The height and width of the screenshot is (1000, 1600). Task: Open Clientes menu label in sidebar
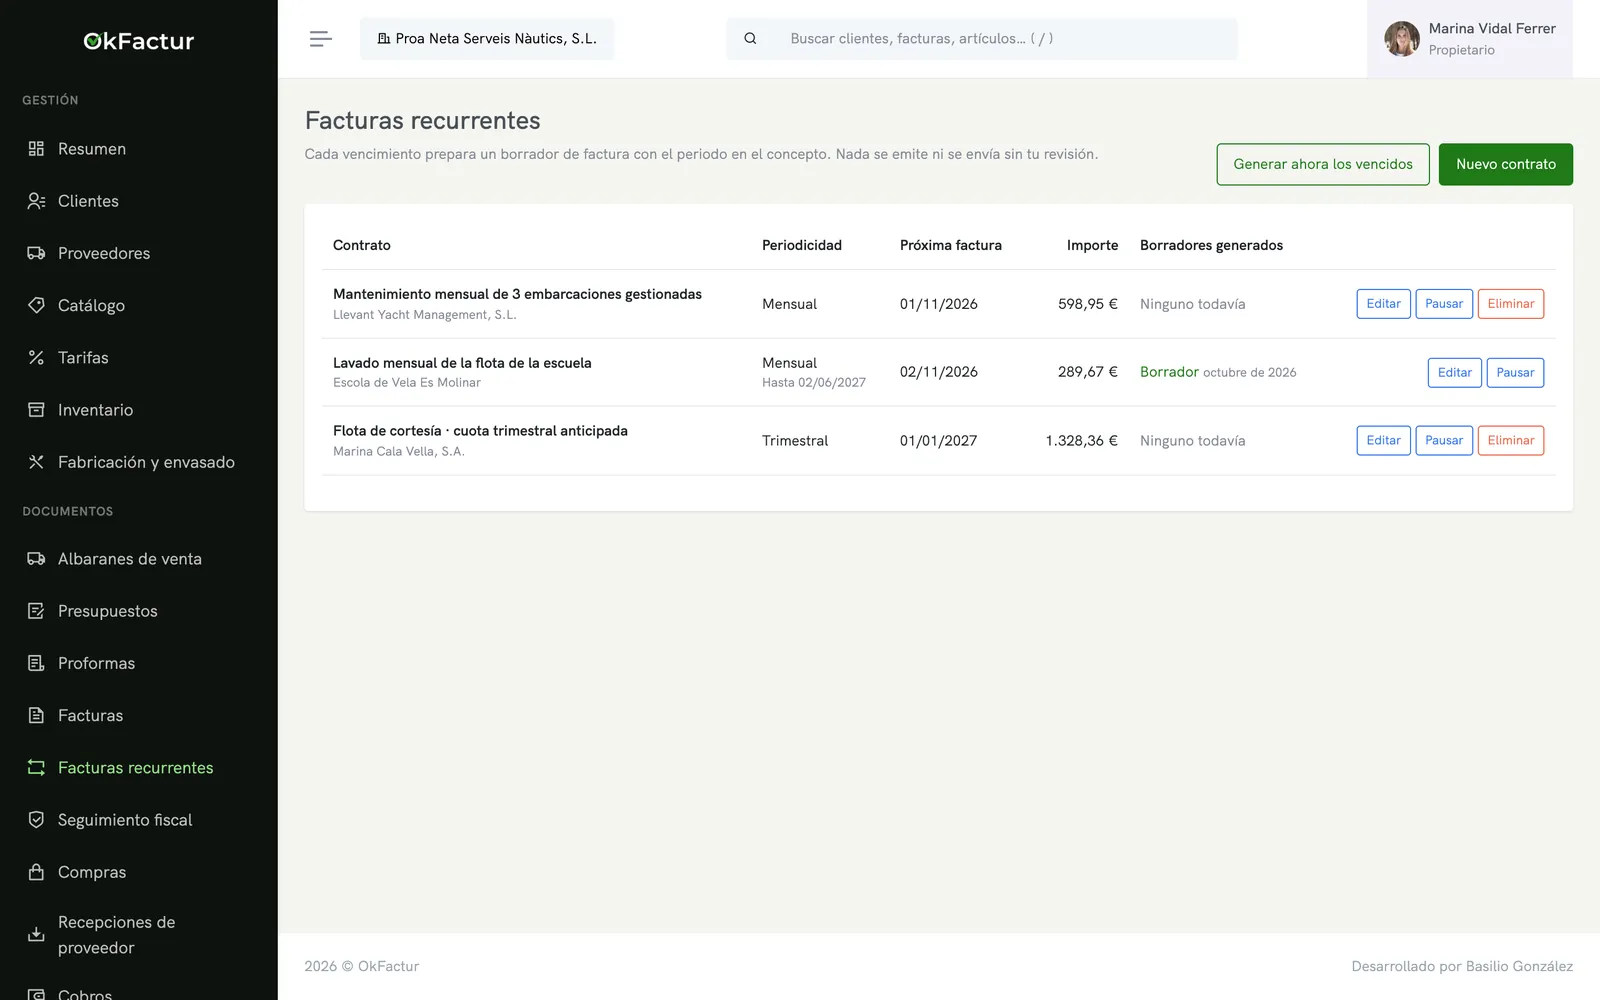coord(88,201)
